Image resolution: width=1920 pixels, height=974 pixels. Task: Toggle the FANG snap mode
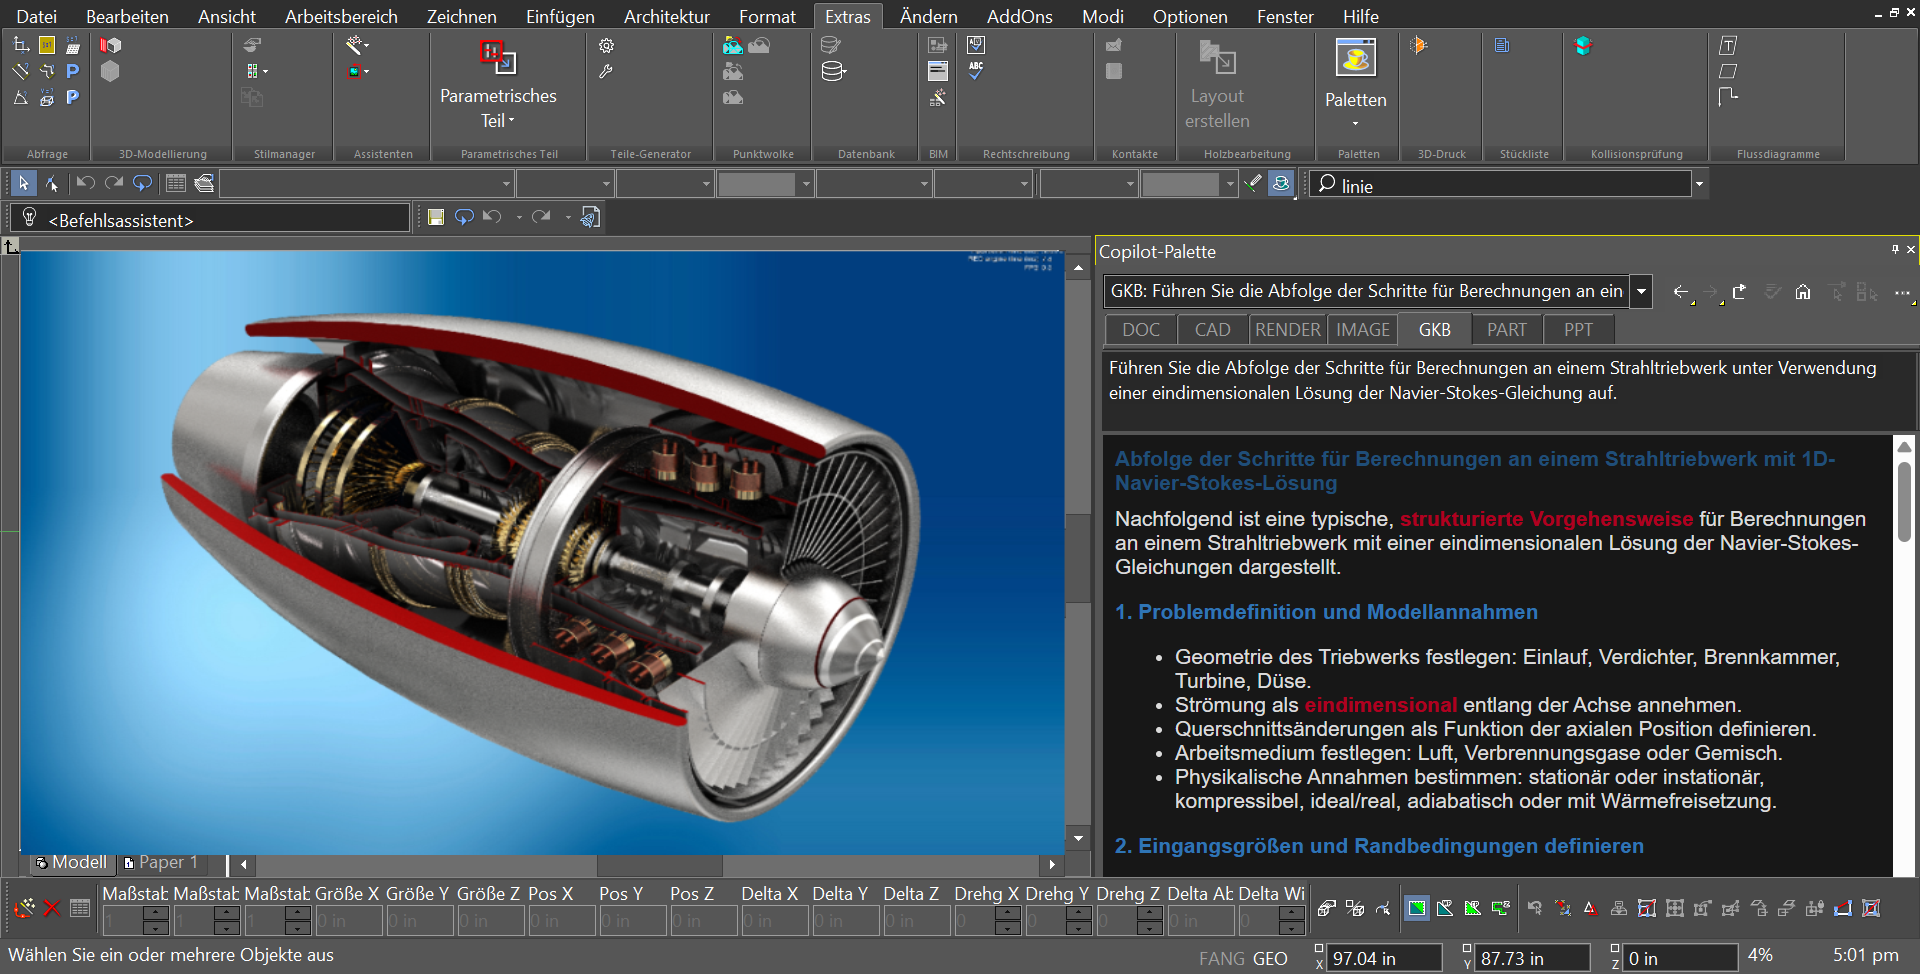[1221, 958]
